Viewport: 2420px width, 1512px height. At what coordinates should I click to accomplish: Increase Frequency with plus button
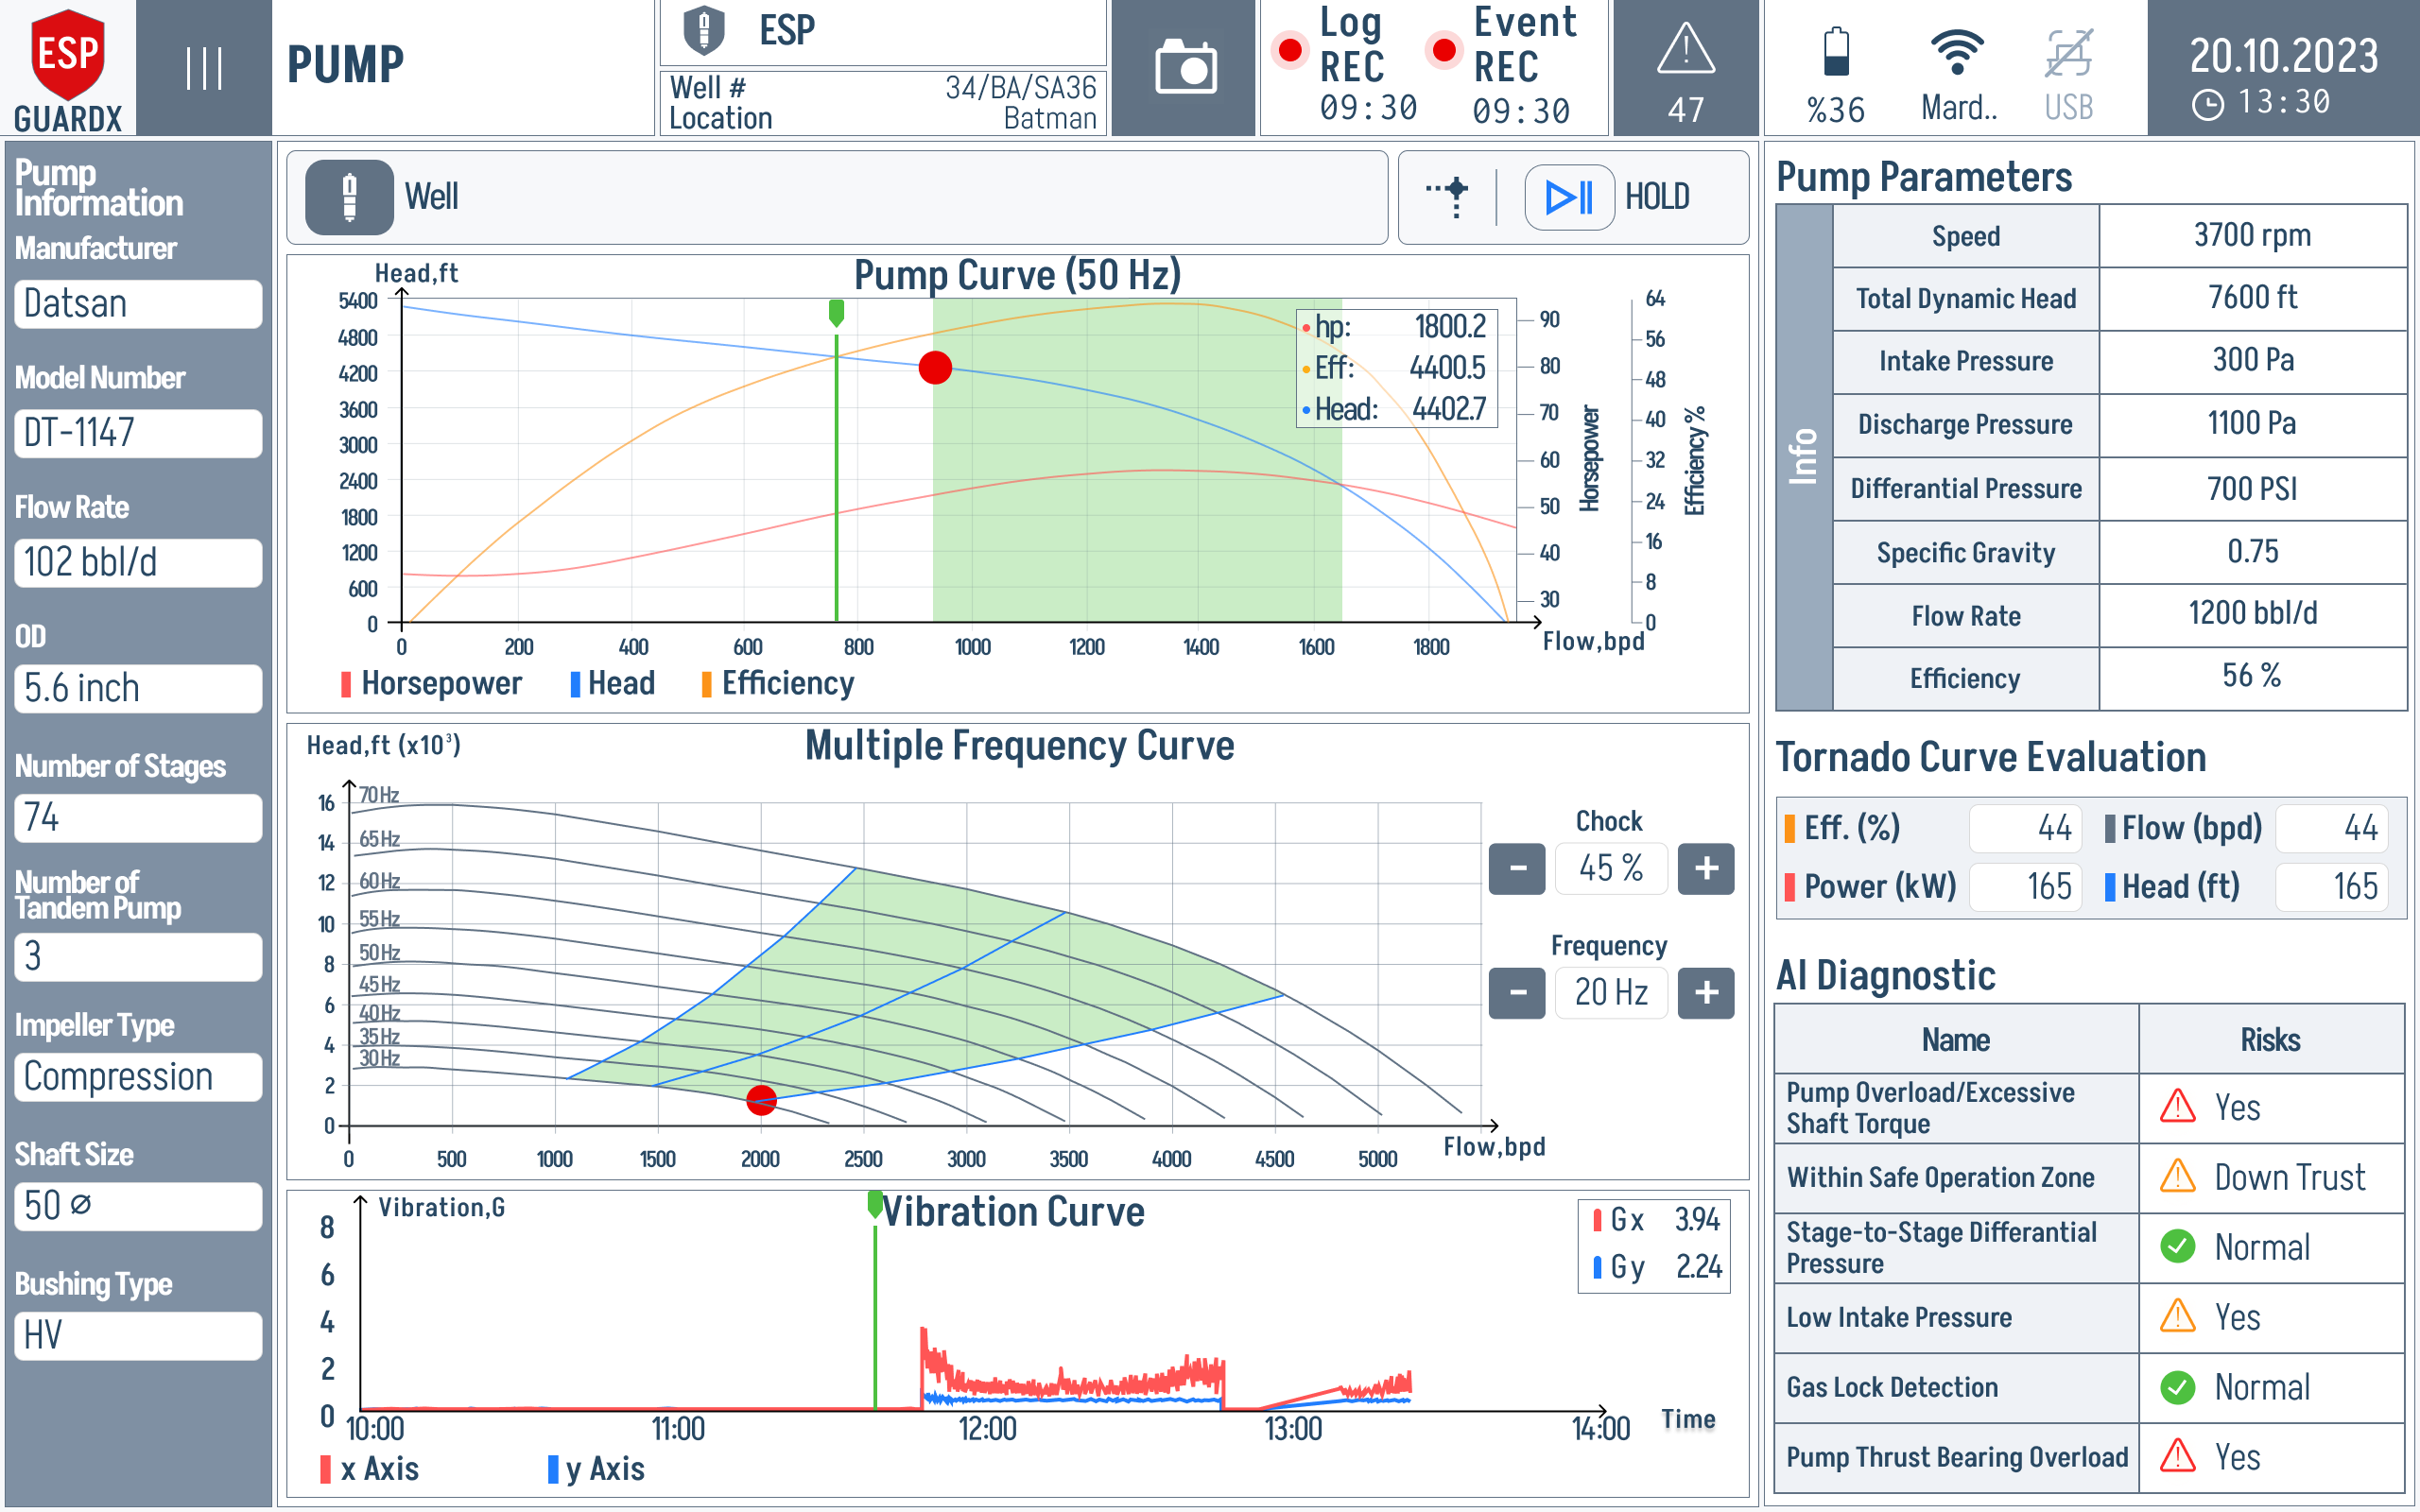1706,993
